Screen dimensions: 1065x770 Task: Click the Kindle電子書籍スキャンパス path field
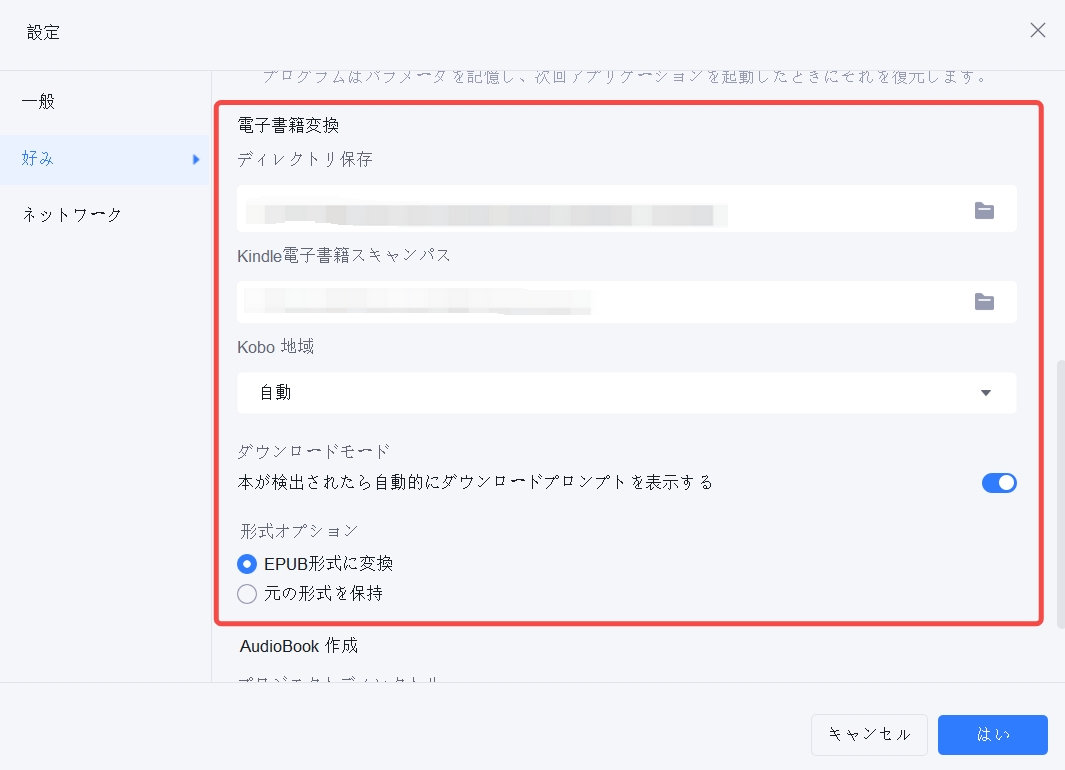point(600,302)
